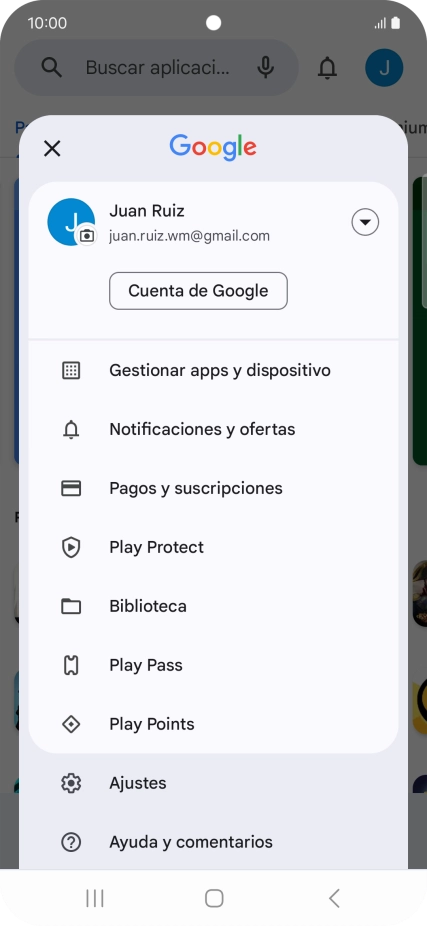The image size is (427, 926).
Task: Click the bell icon beside Notificaciones y ofertas
Action: [x=71, y=429]
